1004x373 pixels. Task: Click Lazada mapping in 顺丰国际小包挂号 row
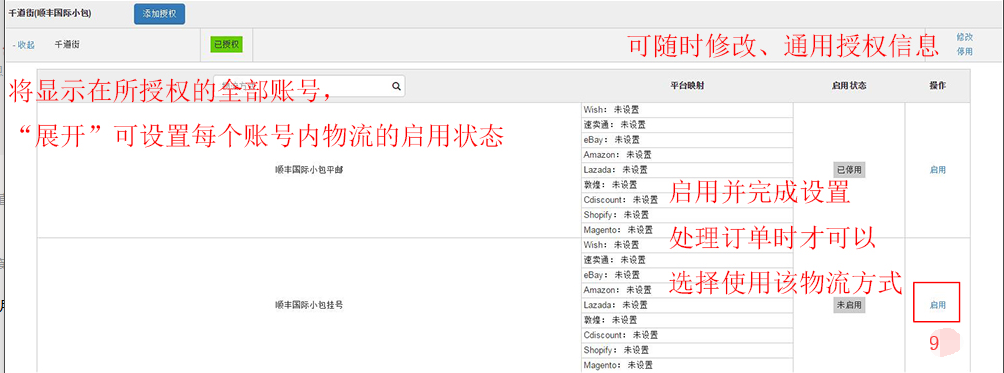(687, 305)
